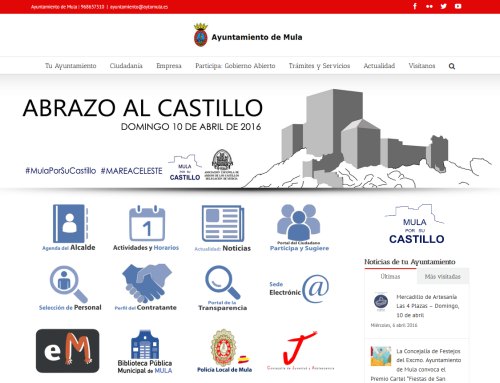The width and height of the screenshot is (500, 383).
Task: Open Tu Ayuntamiento menu
Action: coord(71,66)
